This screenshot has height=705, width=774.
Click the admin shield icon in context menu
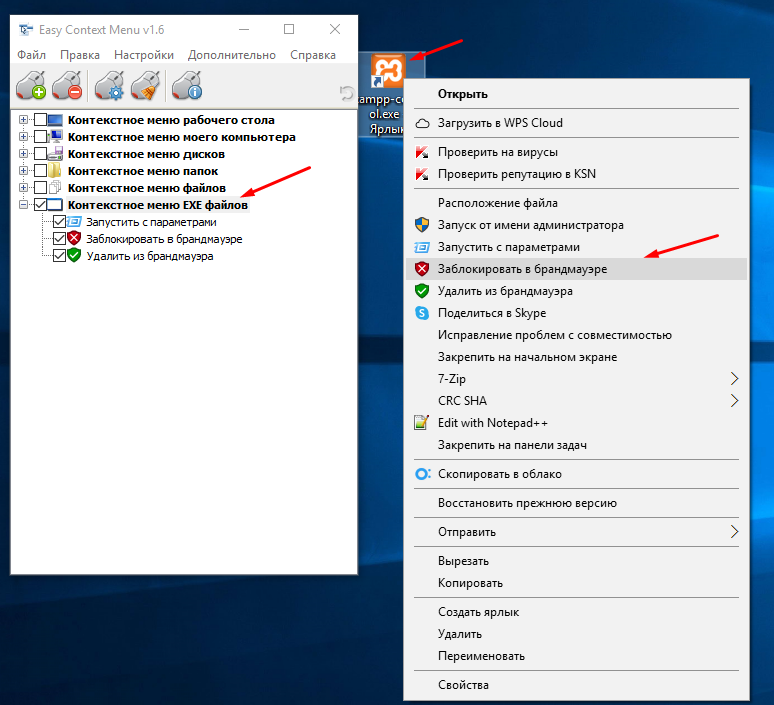[422, 225]
